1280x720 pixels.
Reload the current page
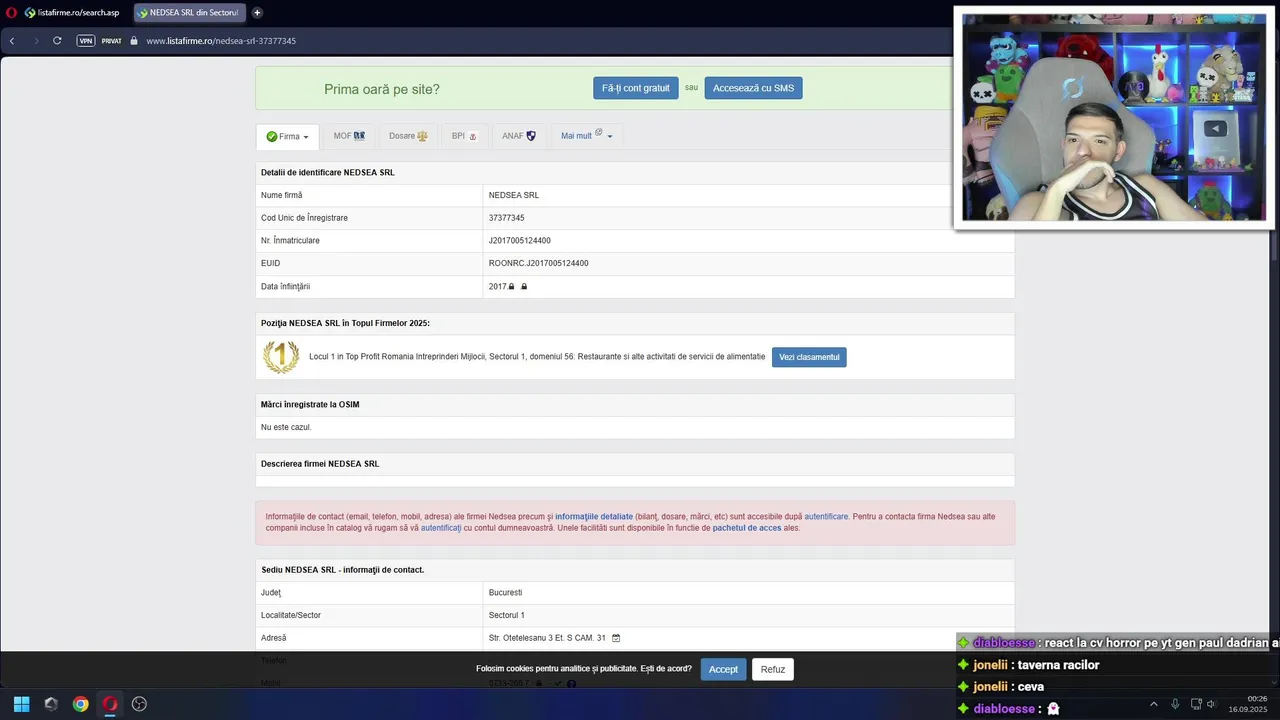(57, 41)
